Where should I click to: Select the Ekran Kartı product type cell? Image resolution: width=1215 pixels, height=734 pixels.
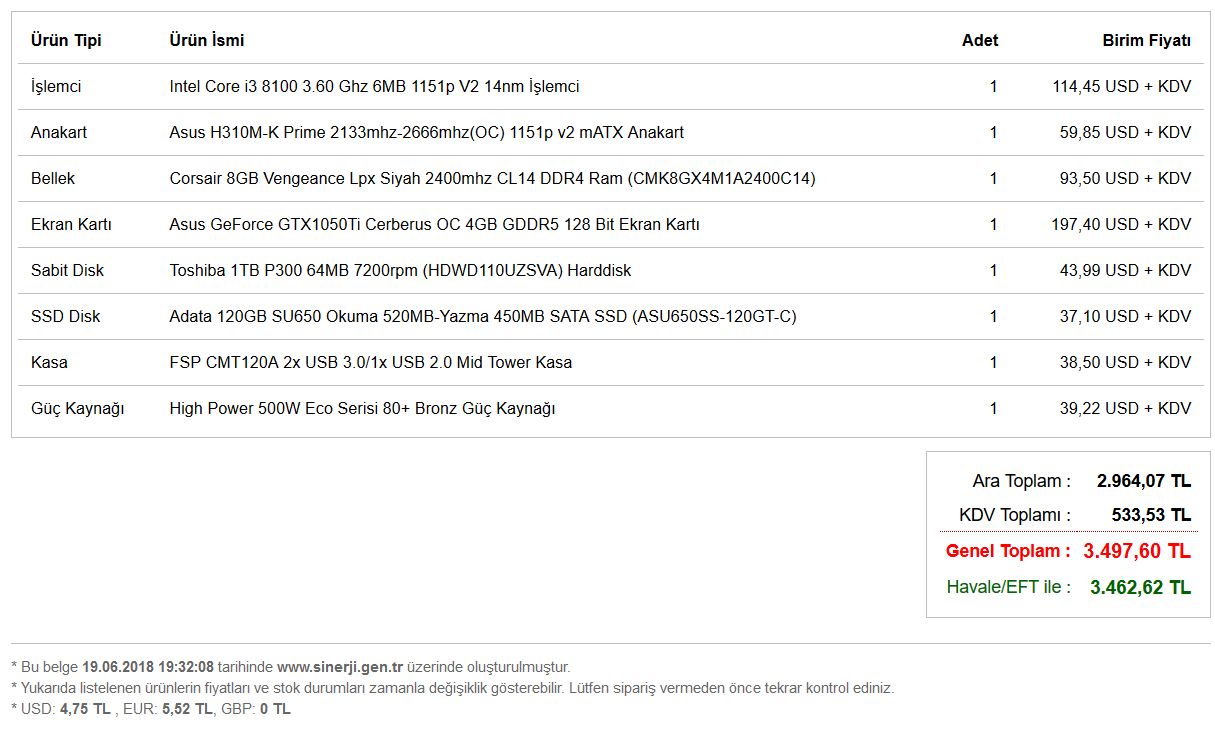point(71,225)
